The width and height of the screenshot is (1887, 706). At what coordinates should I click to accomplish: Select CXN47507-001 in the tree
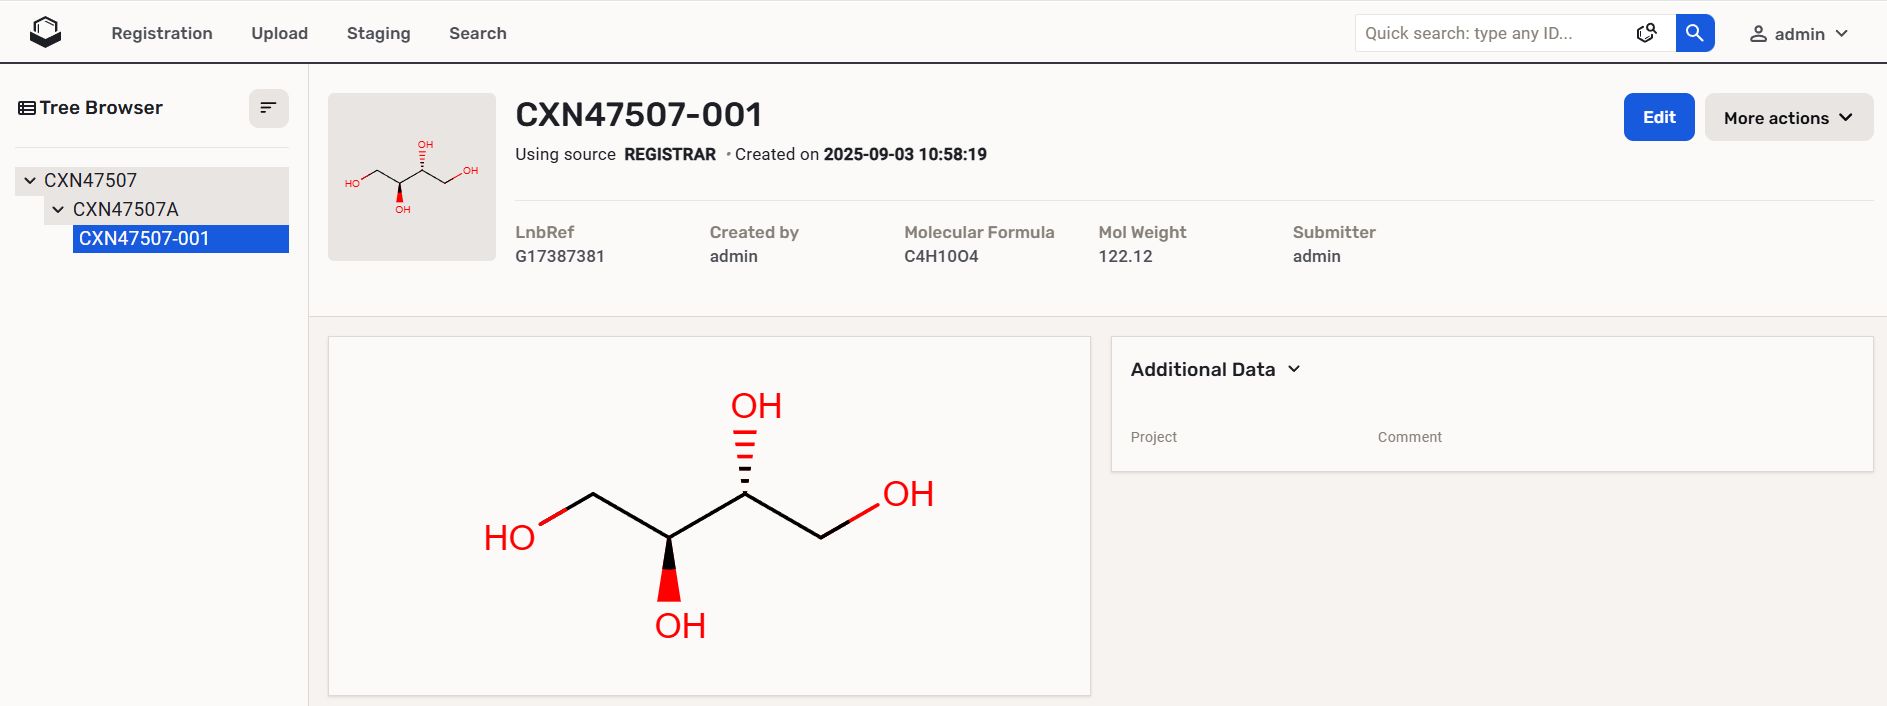point(144,239)
